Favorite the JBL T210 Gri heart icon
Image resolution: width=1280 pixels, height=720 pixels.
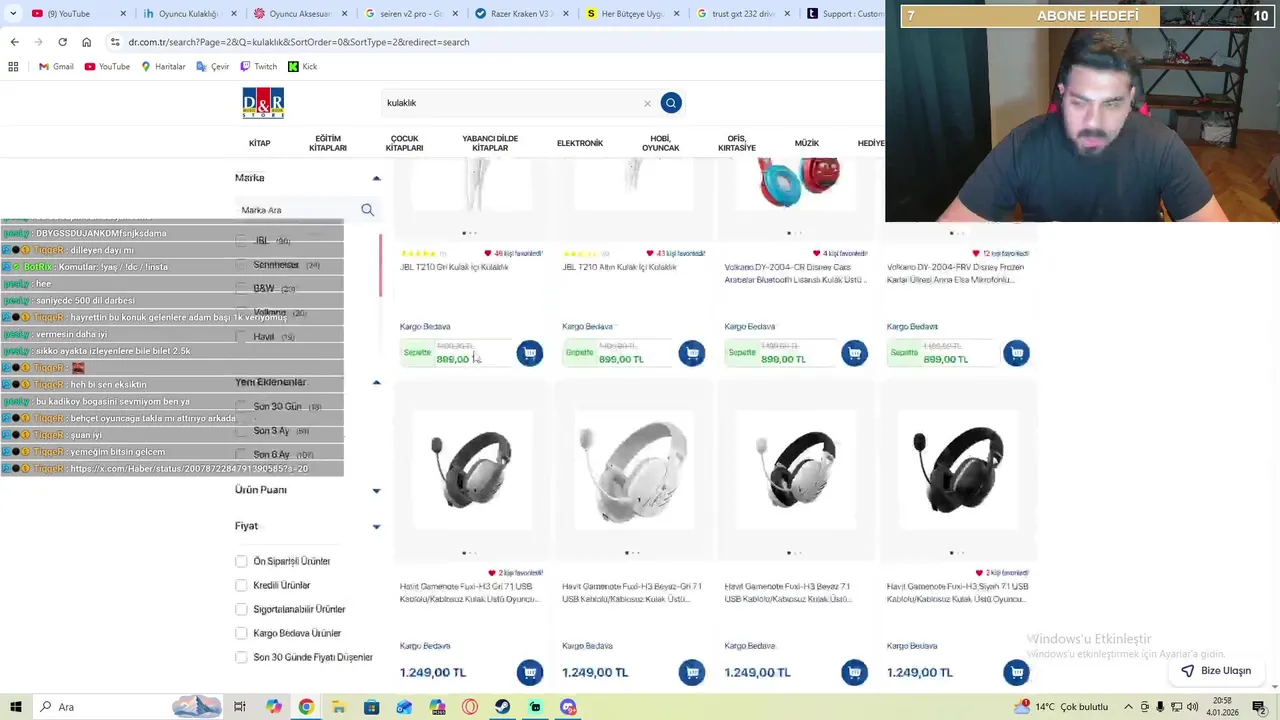(x=488, y=254)
